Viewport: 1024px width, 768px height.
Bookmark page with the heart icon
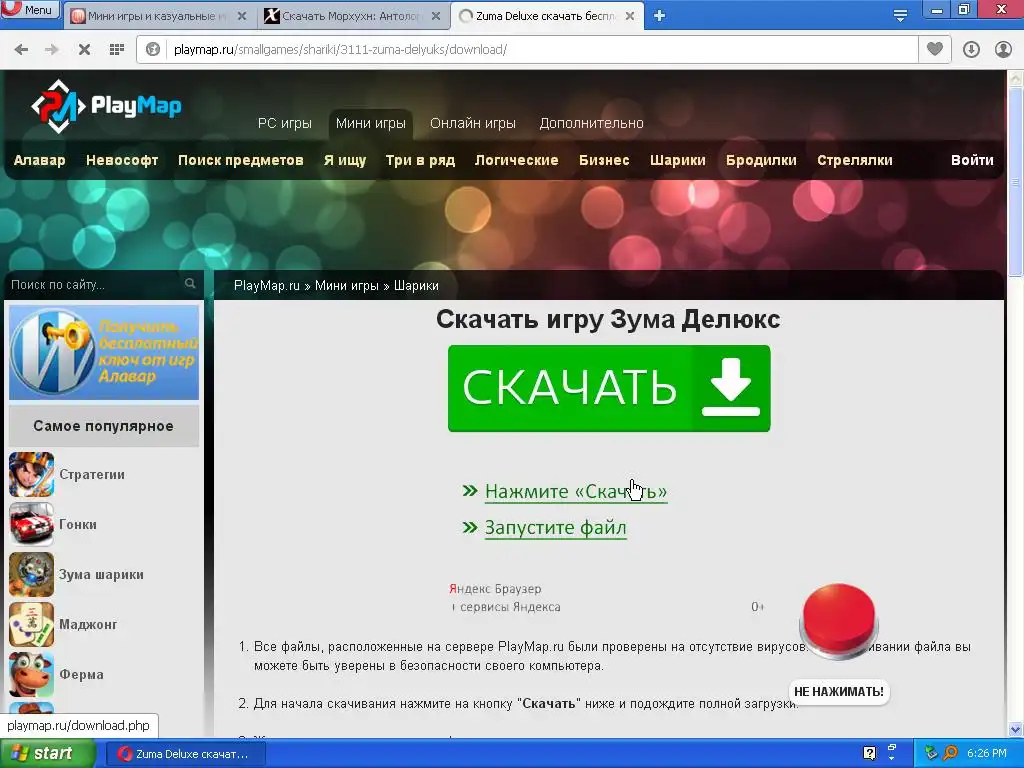tap(935, 49)
